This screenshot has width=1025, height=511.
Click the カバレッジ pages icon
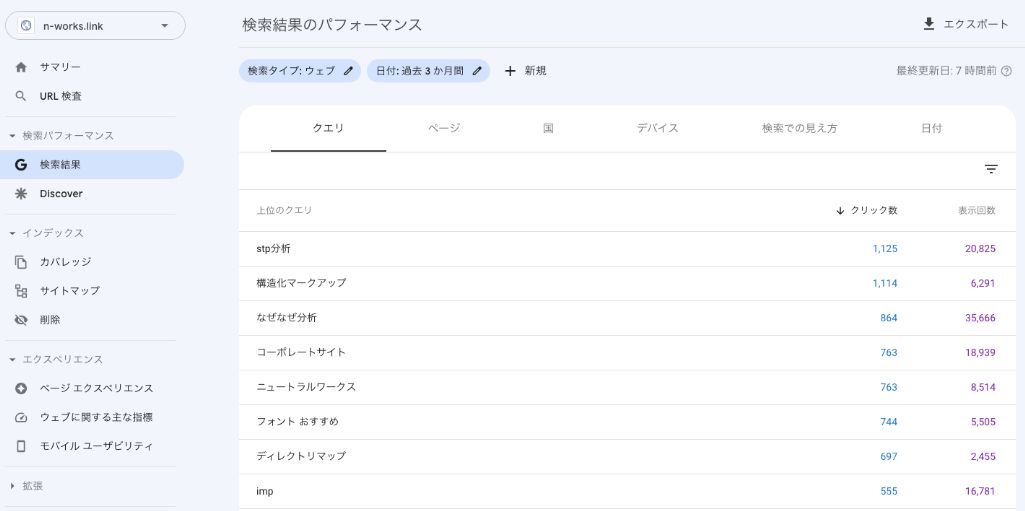pos(21,262)
